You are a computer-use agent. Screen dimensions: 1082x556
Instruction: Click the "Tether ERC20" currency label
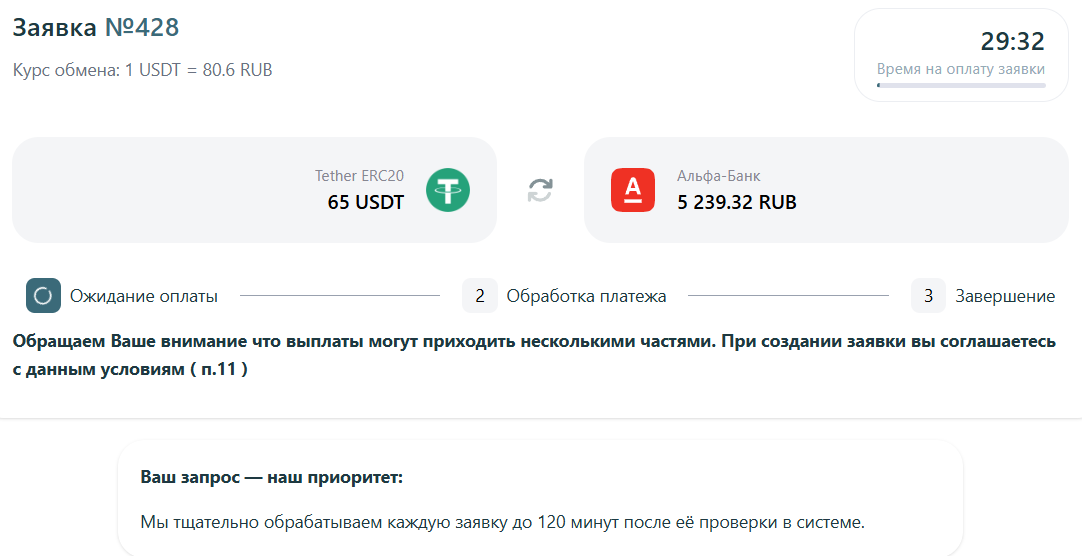(359, 176)
